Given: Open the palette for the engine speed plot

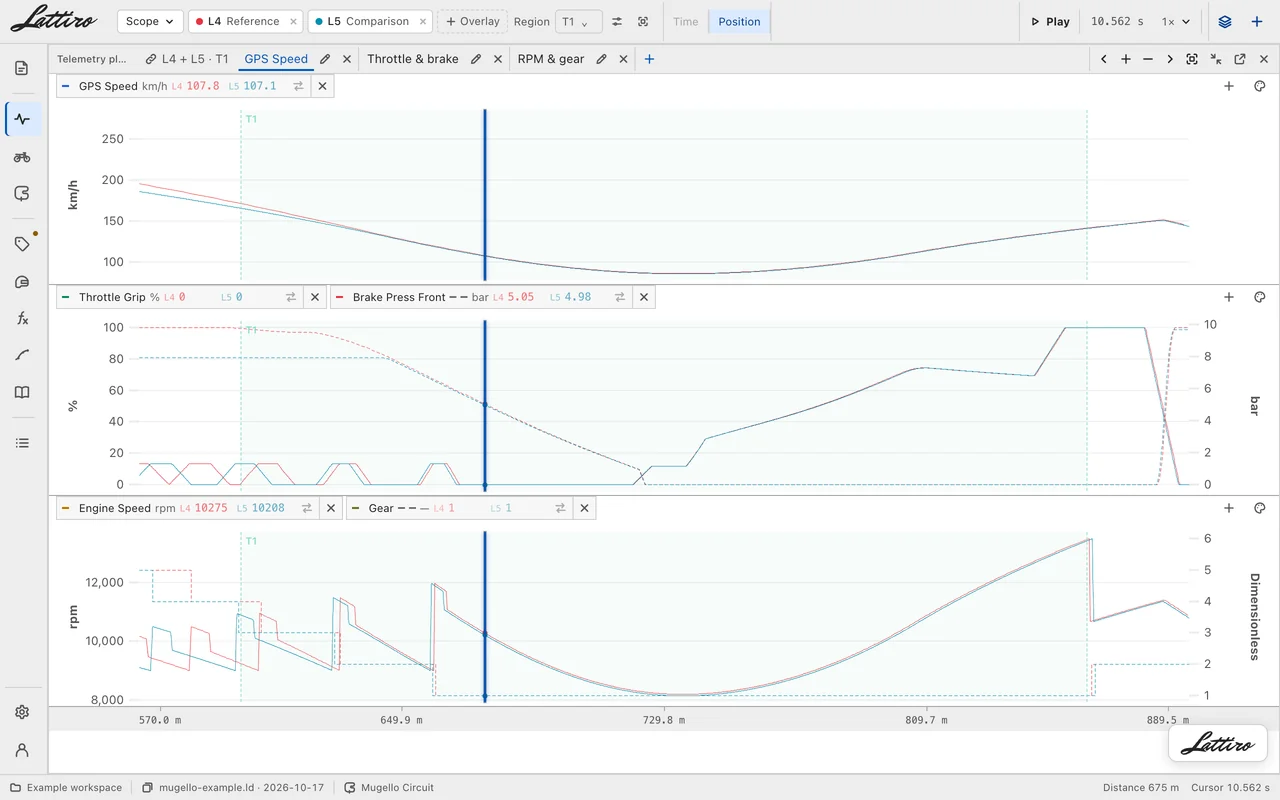Looking at the screenshot, I should click(x=1260, y=508).
